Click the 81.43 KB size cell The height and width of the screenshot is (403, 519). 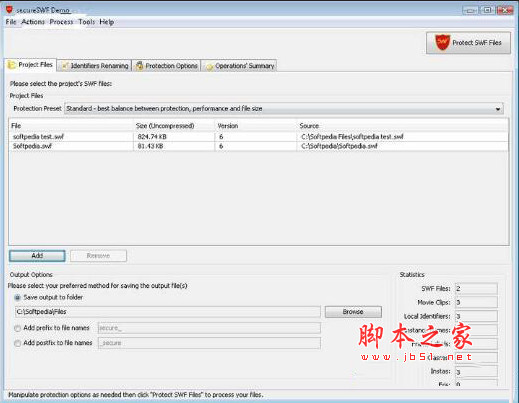coord(174,146)
